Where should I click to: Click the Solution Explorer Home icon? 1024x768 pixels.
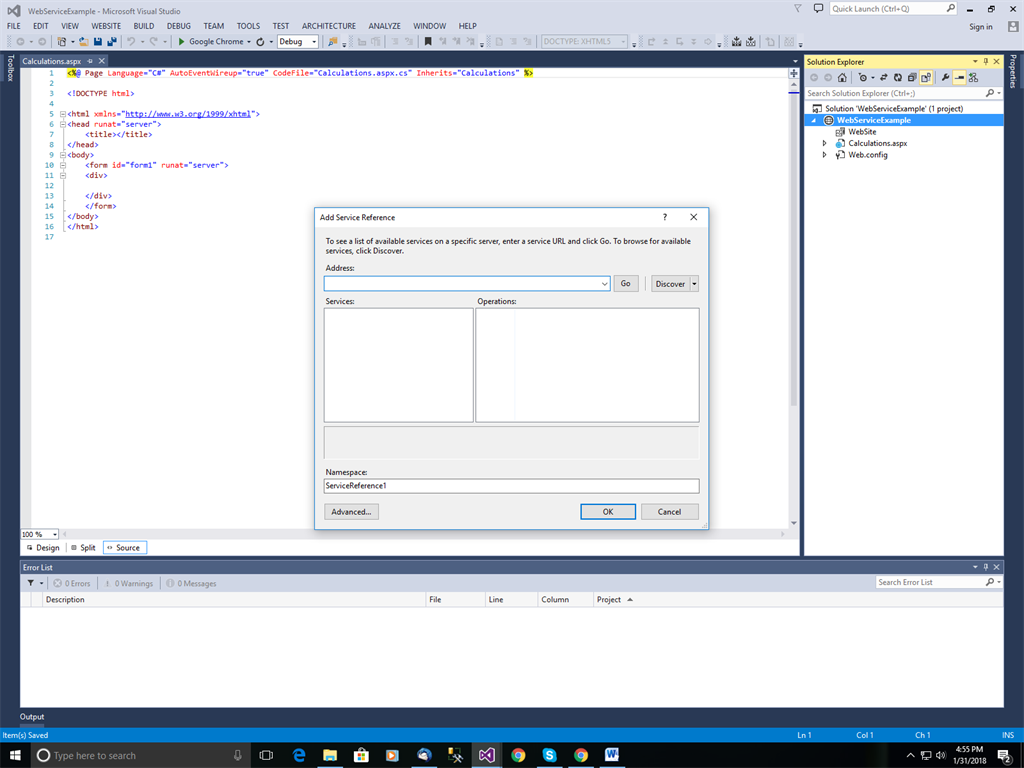[842, 78]
